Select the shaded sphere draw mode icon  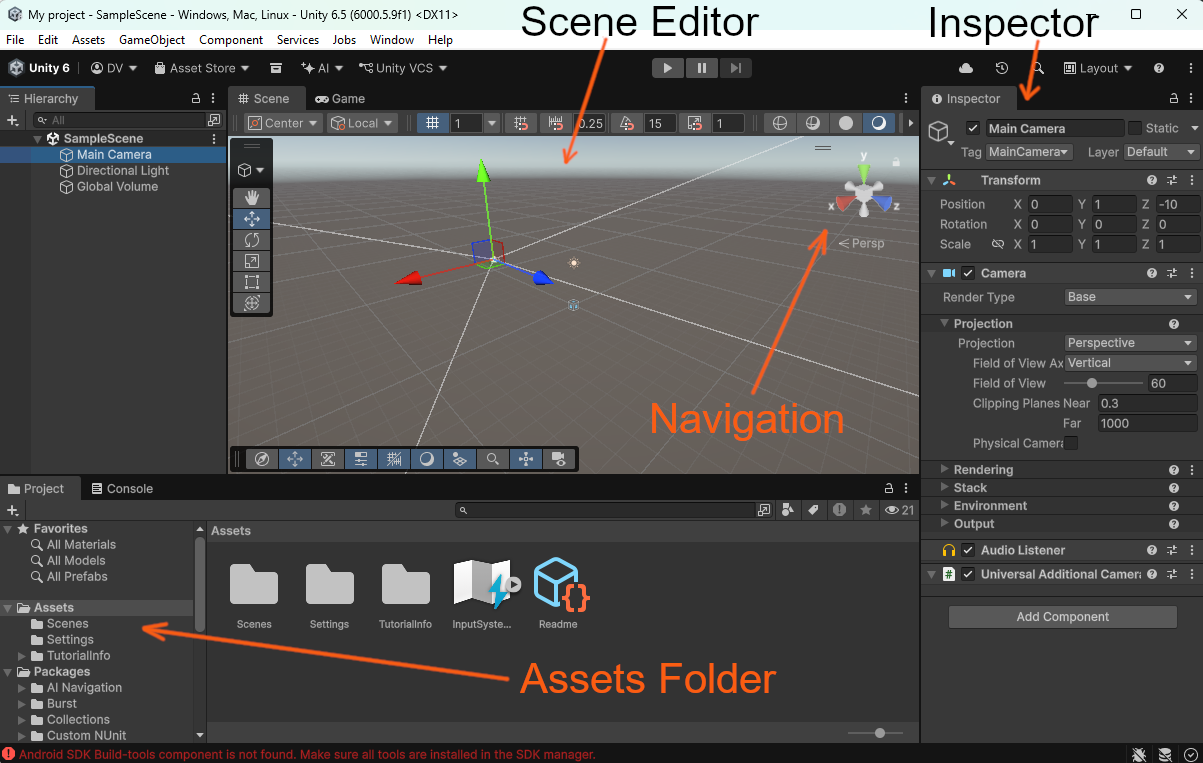pyautogui.click(x=846, y=123)
